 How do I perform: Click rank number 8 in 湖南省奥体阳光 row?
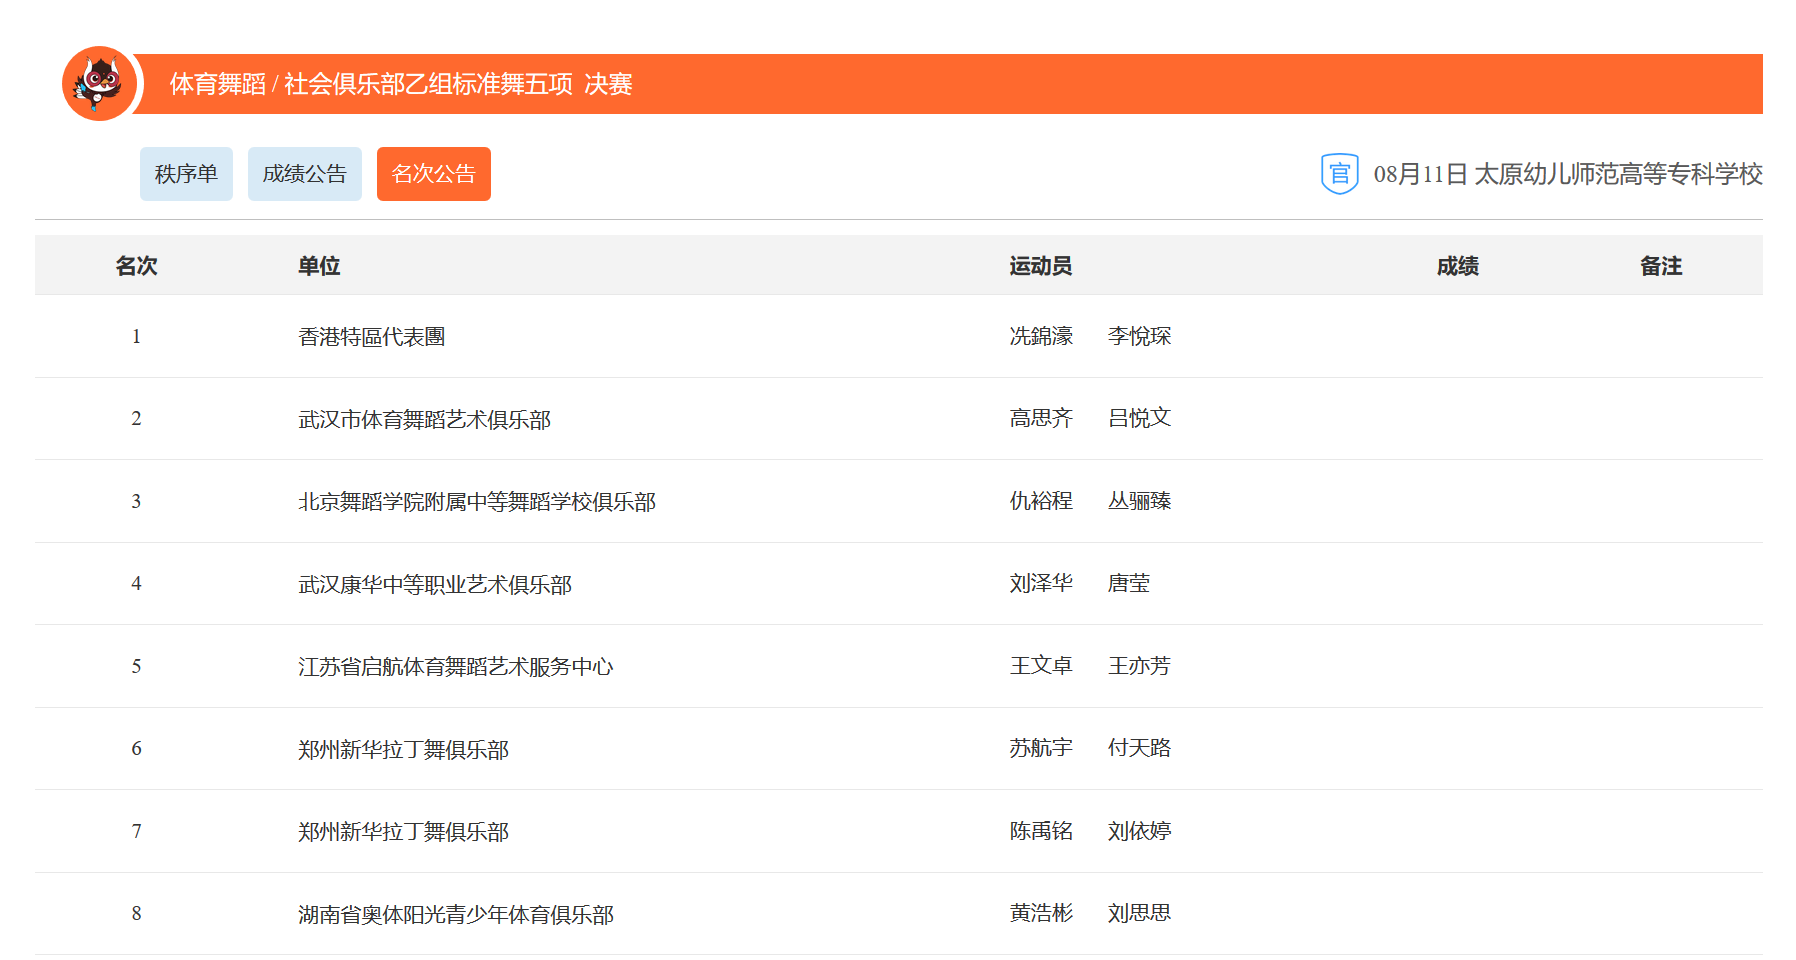pyautogui.click(x=137, y=913)
